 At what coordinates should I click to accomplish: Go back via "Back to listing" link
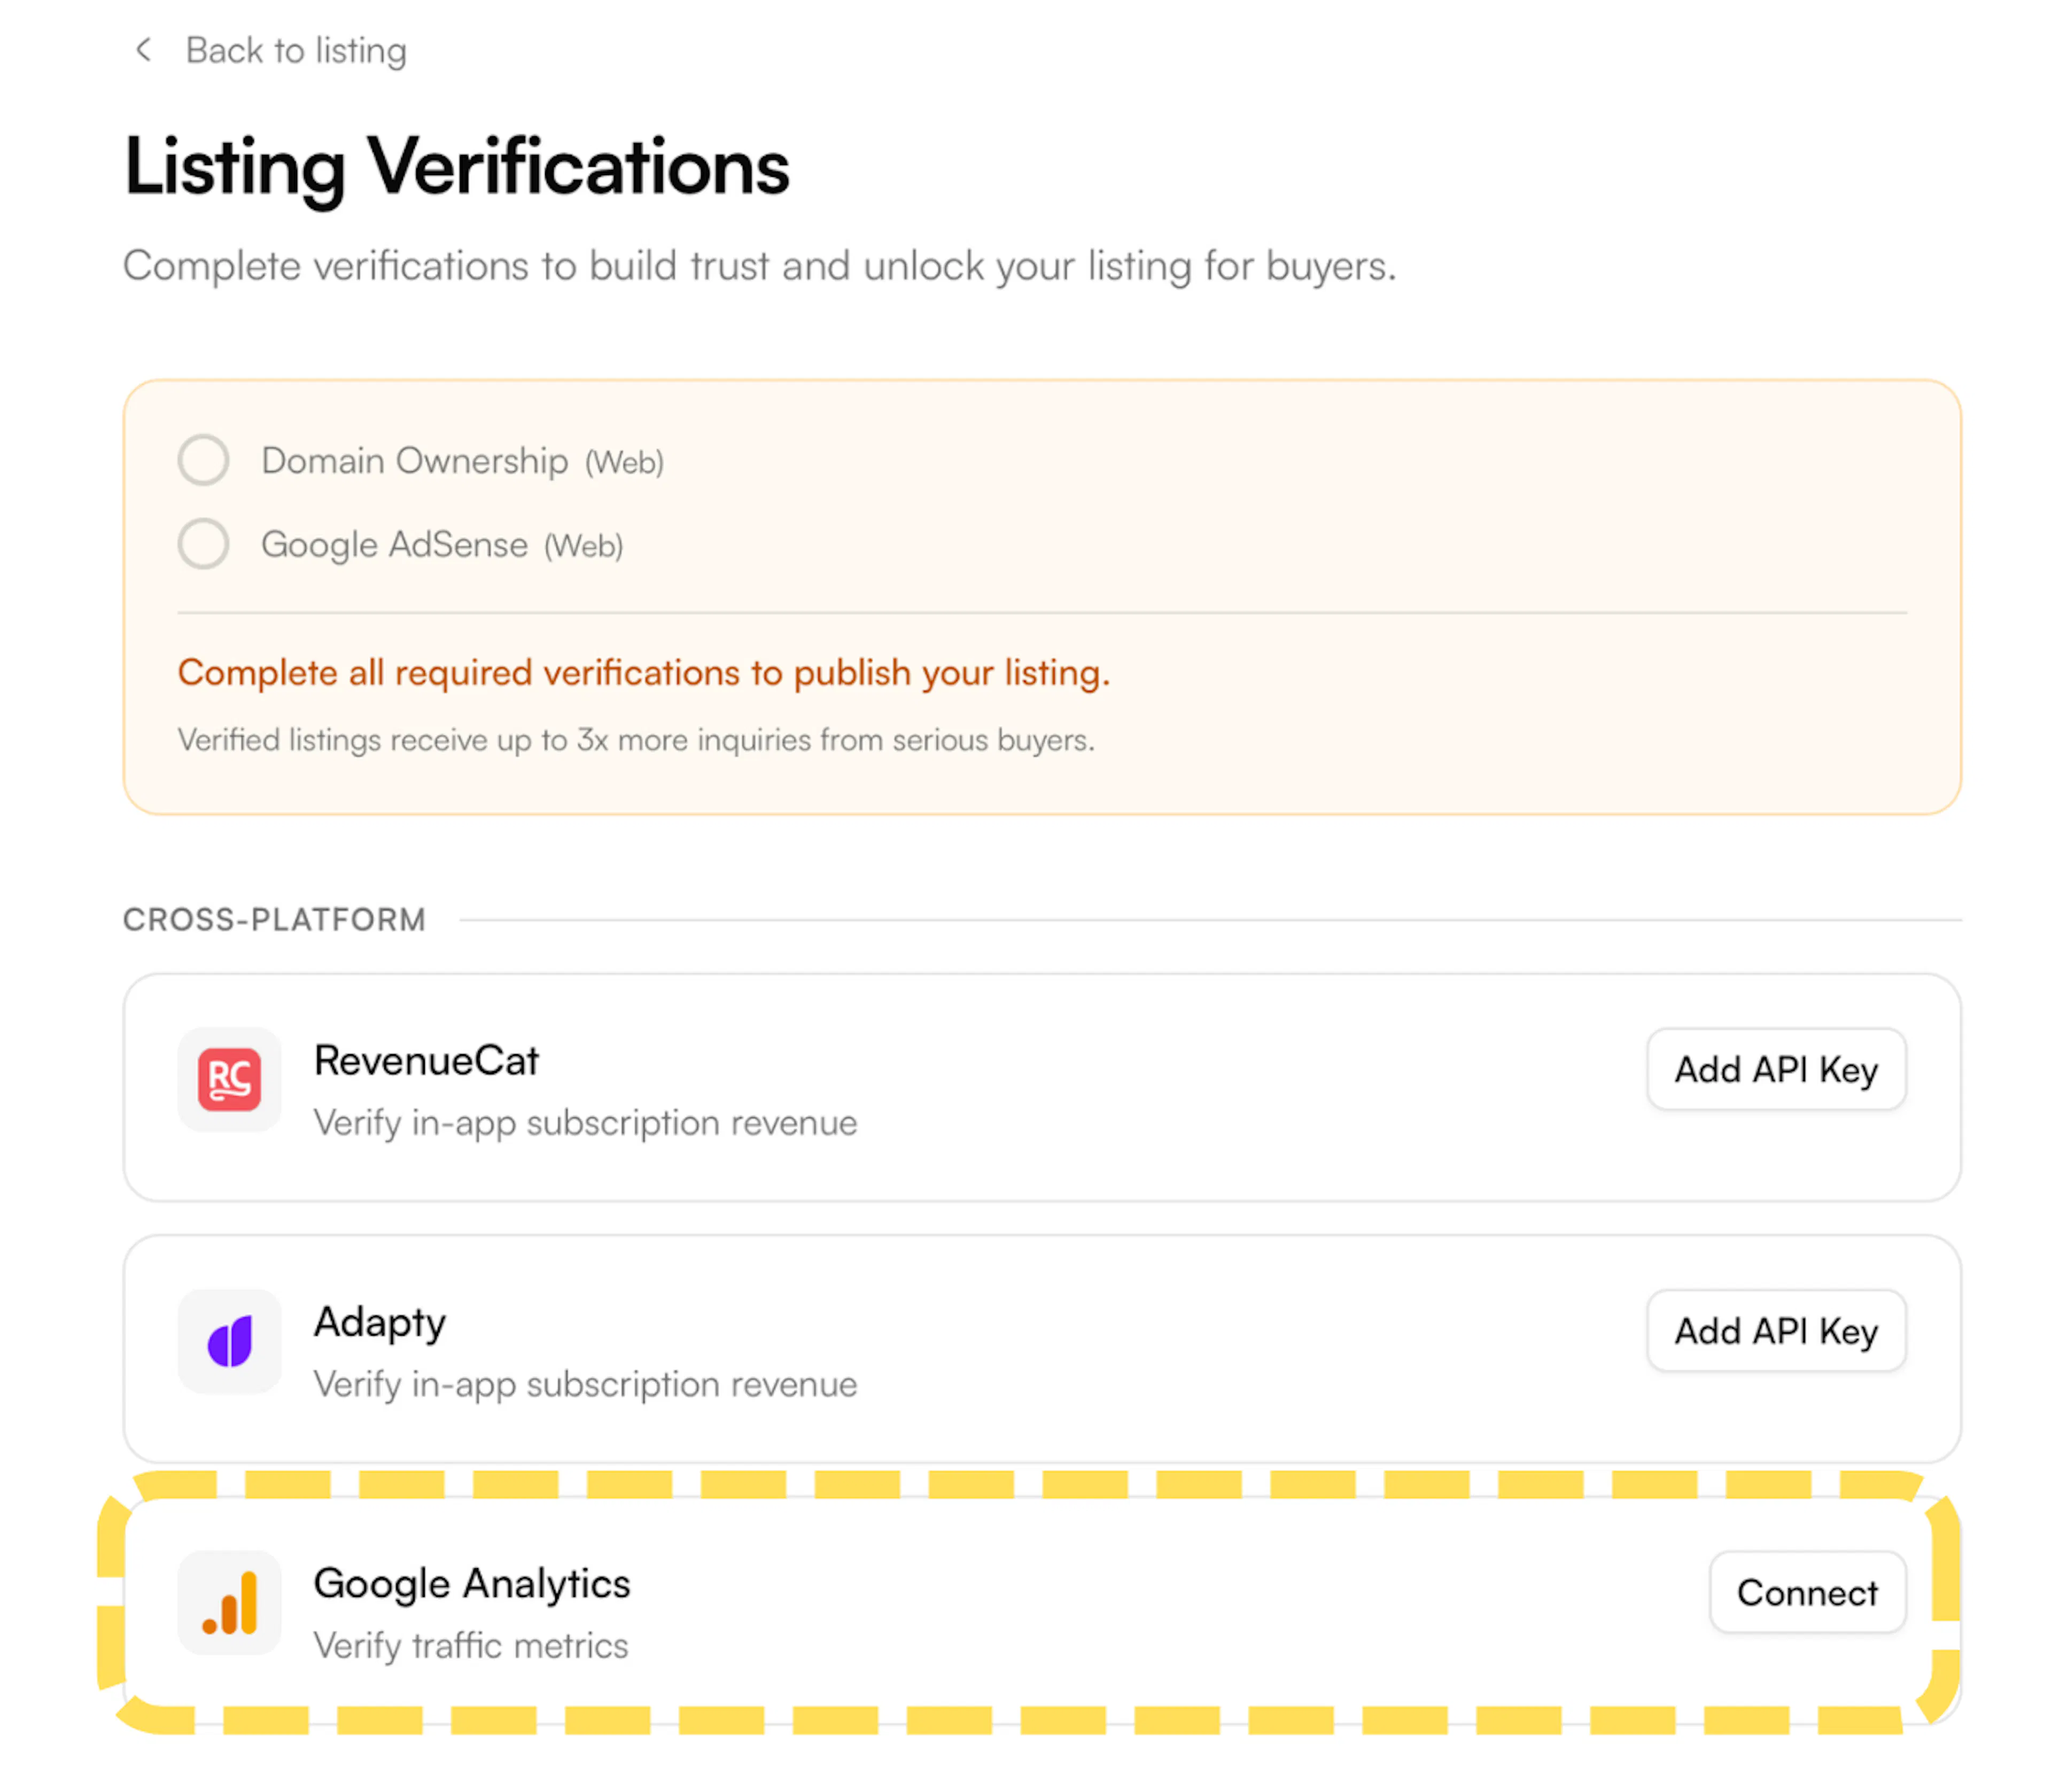tap(296, 50)
